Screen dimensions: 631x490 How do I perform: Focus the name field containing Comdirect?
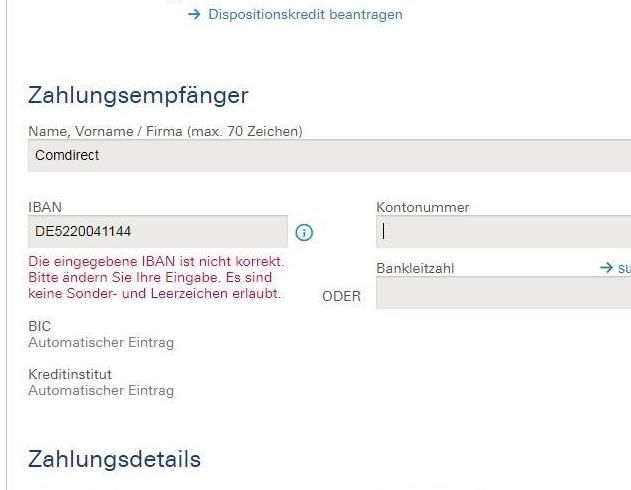point(329,156)
